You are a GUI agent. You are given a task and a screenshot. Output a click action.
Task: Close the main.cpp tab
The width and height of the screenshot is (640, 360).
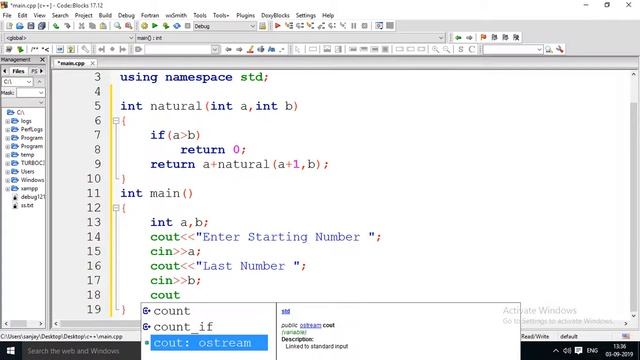[x=93, y=63]
